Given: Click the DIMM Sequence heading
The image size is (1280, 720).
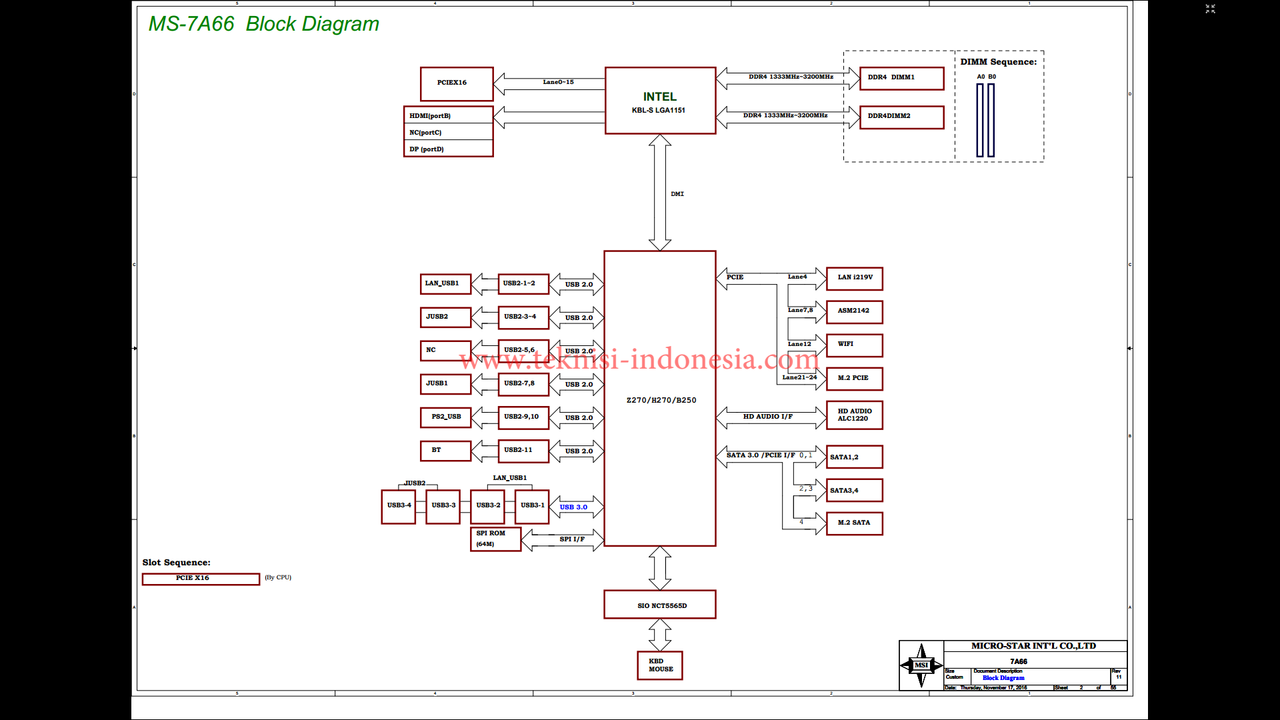Looking at the screenshot, I should (x=999, y=62).
